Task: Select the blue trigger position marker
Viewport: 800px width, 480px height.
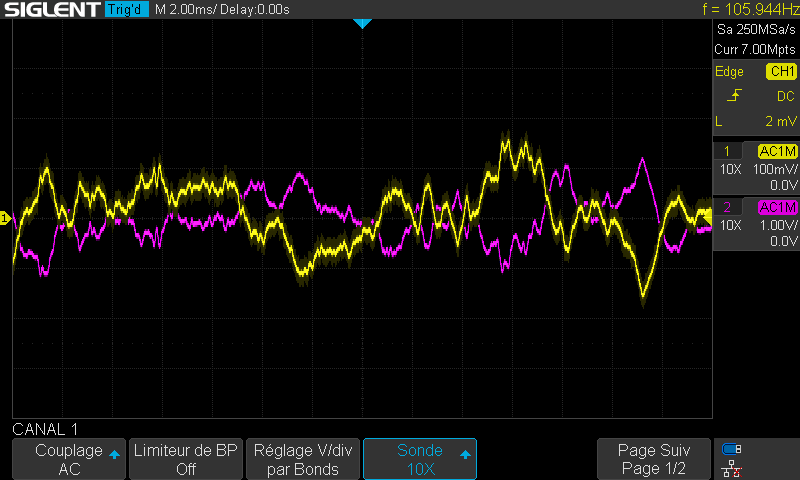Action: 362,23
